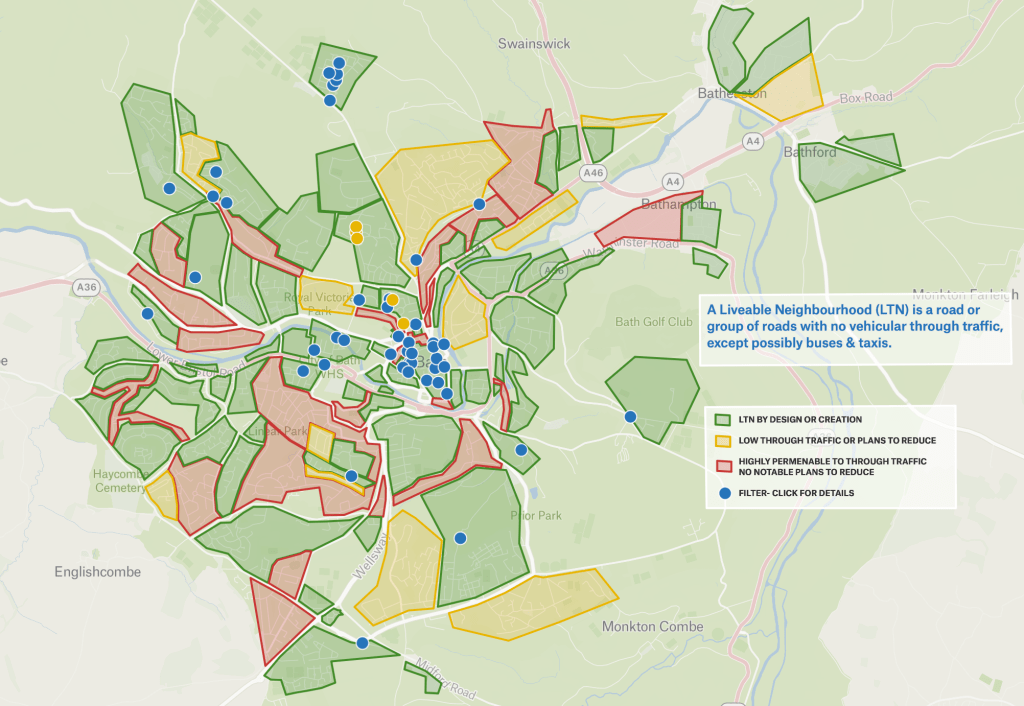1024x706 pixels.
Task: Click the blue filter marker east of Bath Golf Club
Action: pyautogui.click(x=630, y=416)
